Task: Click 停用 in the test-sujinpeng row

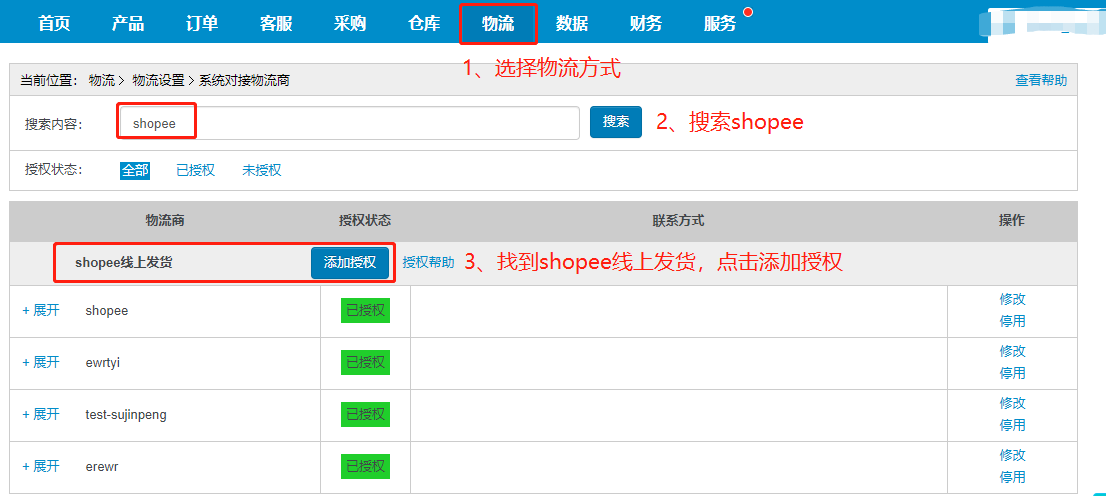Action: (x=1012, y=425)
